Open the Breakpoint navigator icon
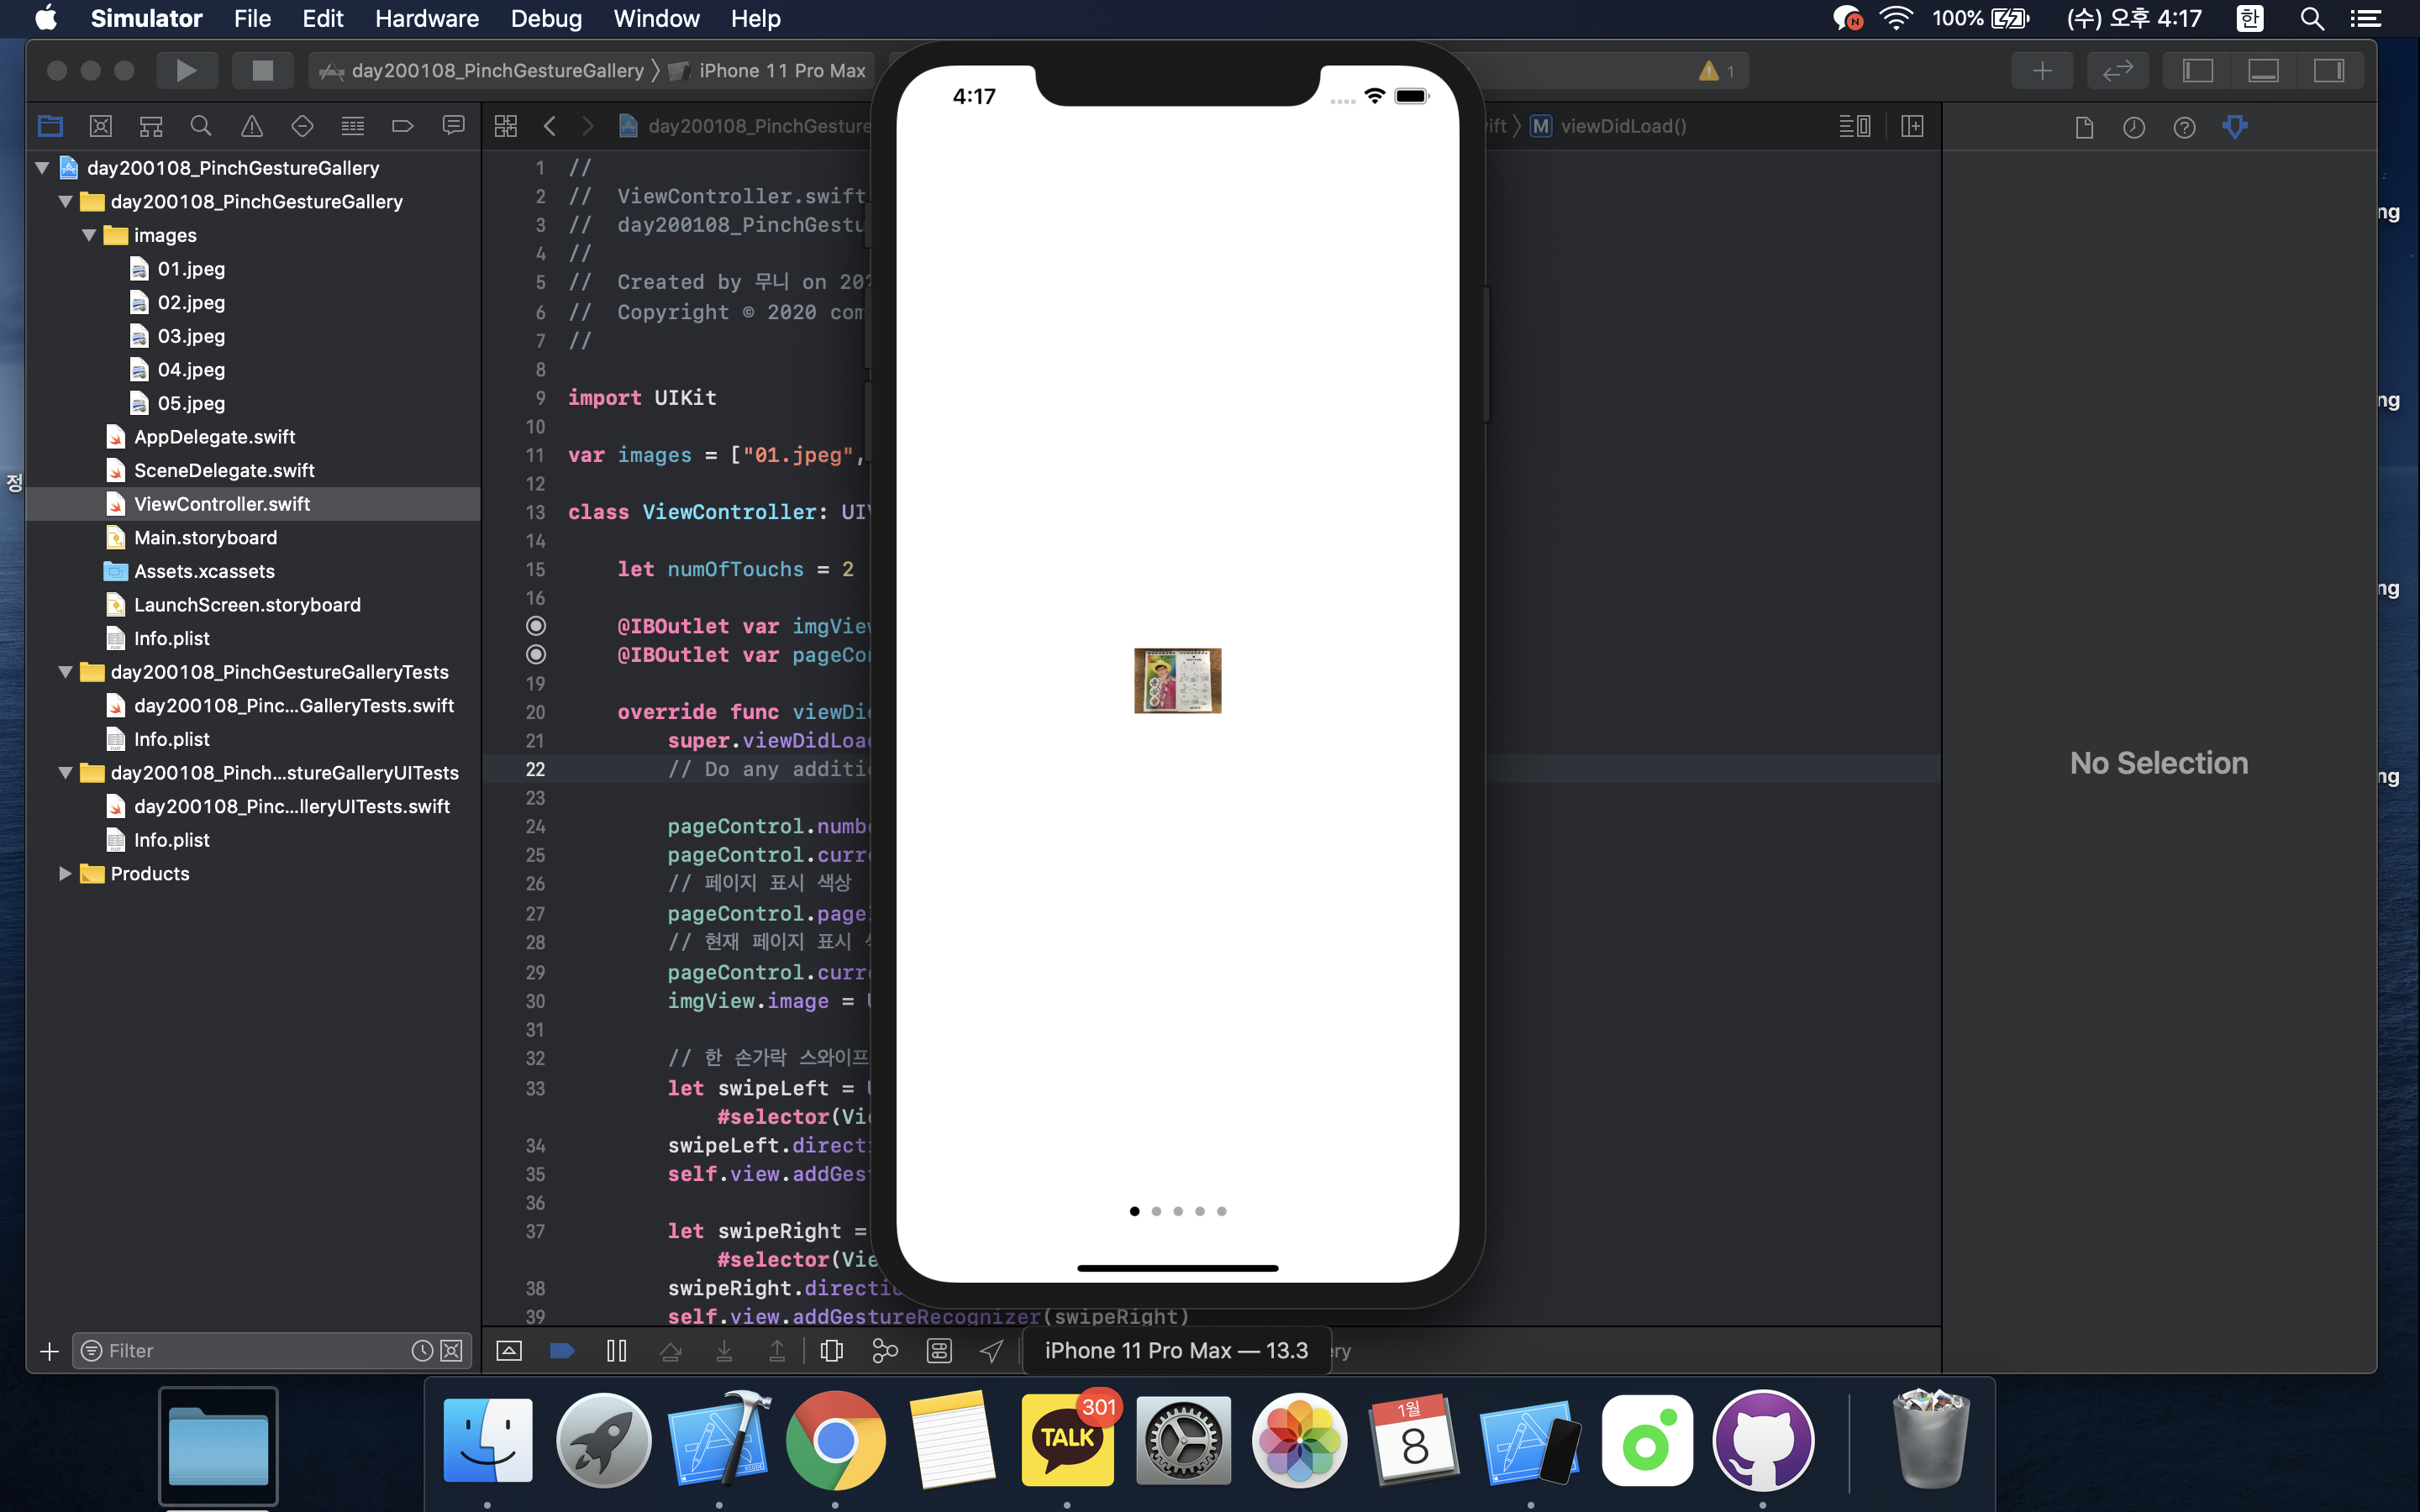 click(402, 126)
